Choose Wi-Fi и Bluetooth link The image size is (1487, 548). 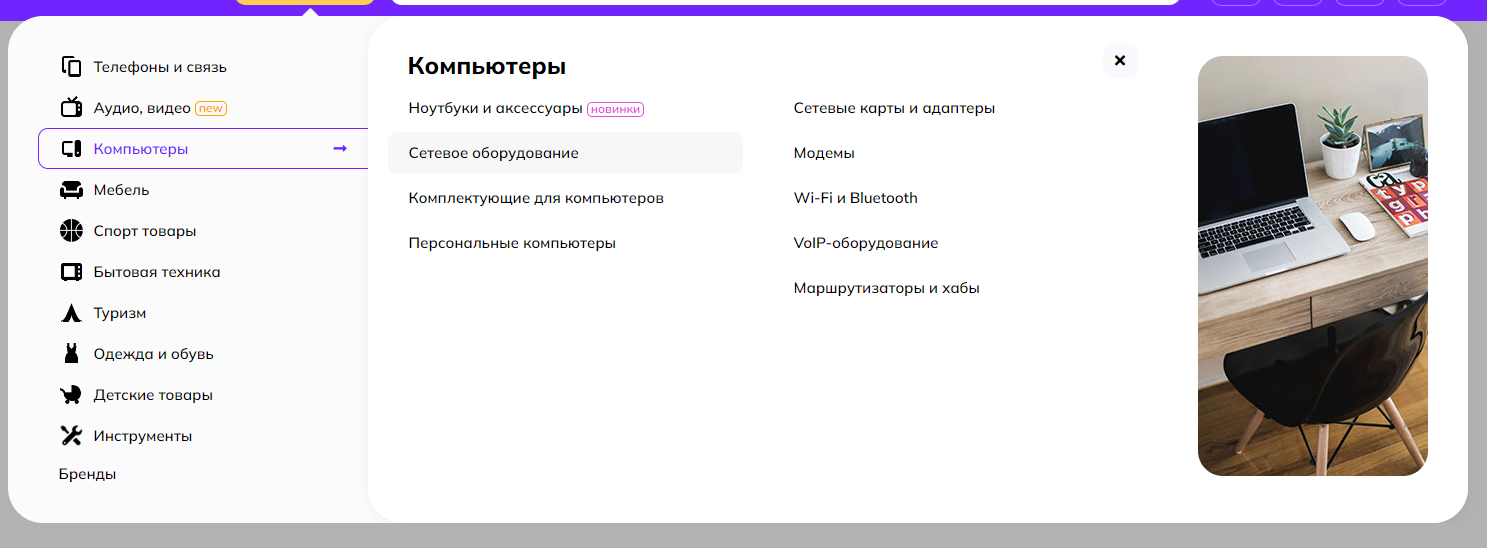[855, 198]
